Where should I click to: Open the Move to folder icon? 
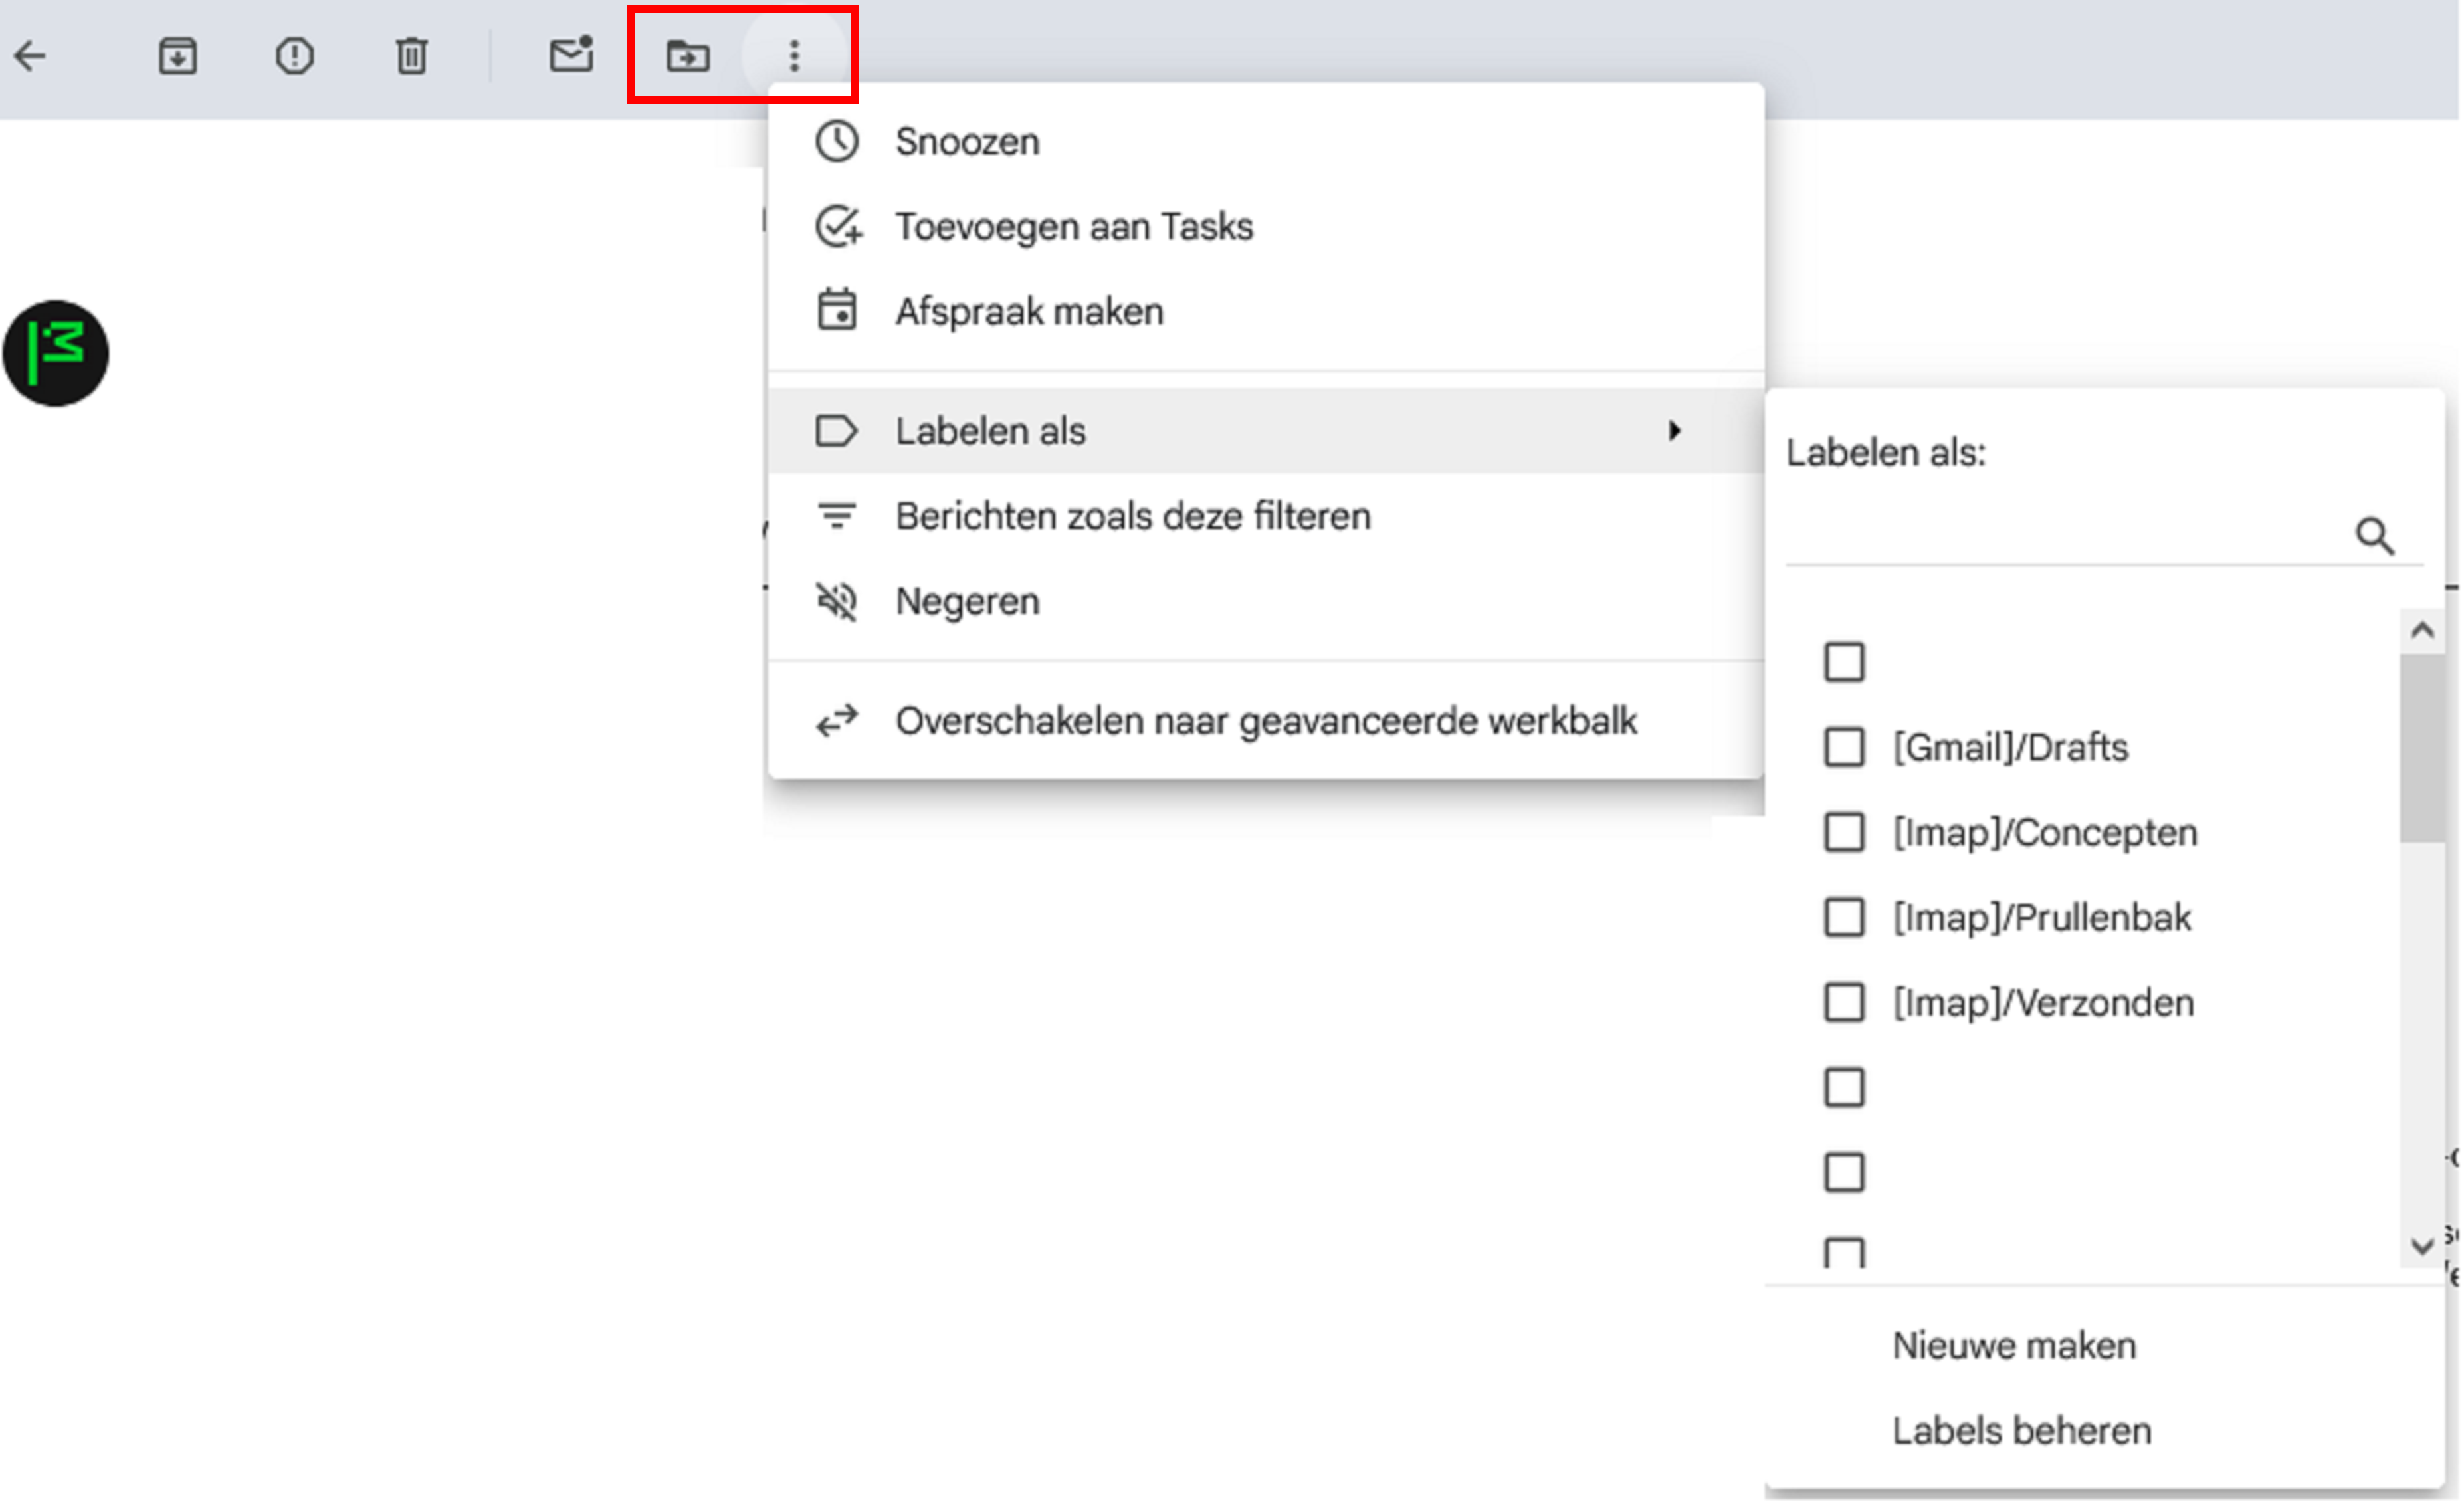pos(688,56)
